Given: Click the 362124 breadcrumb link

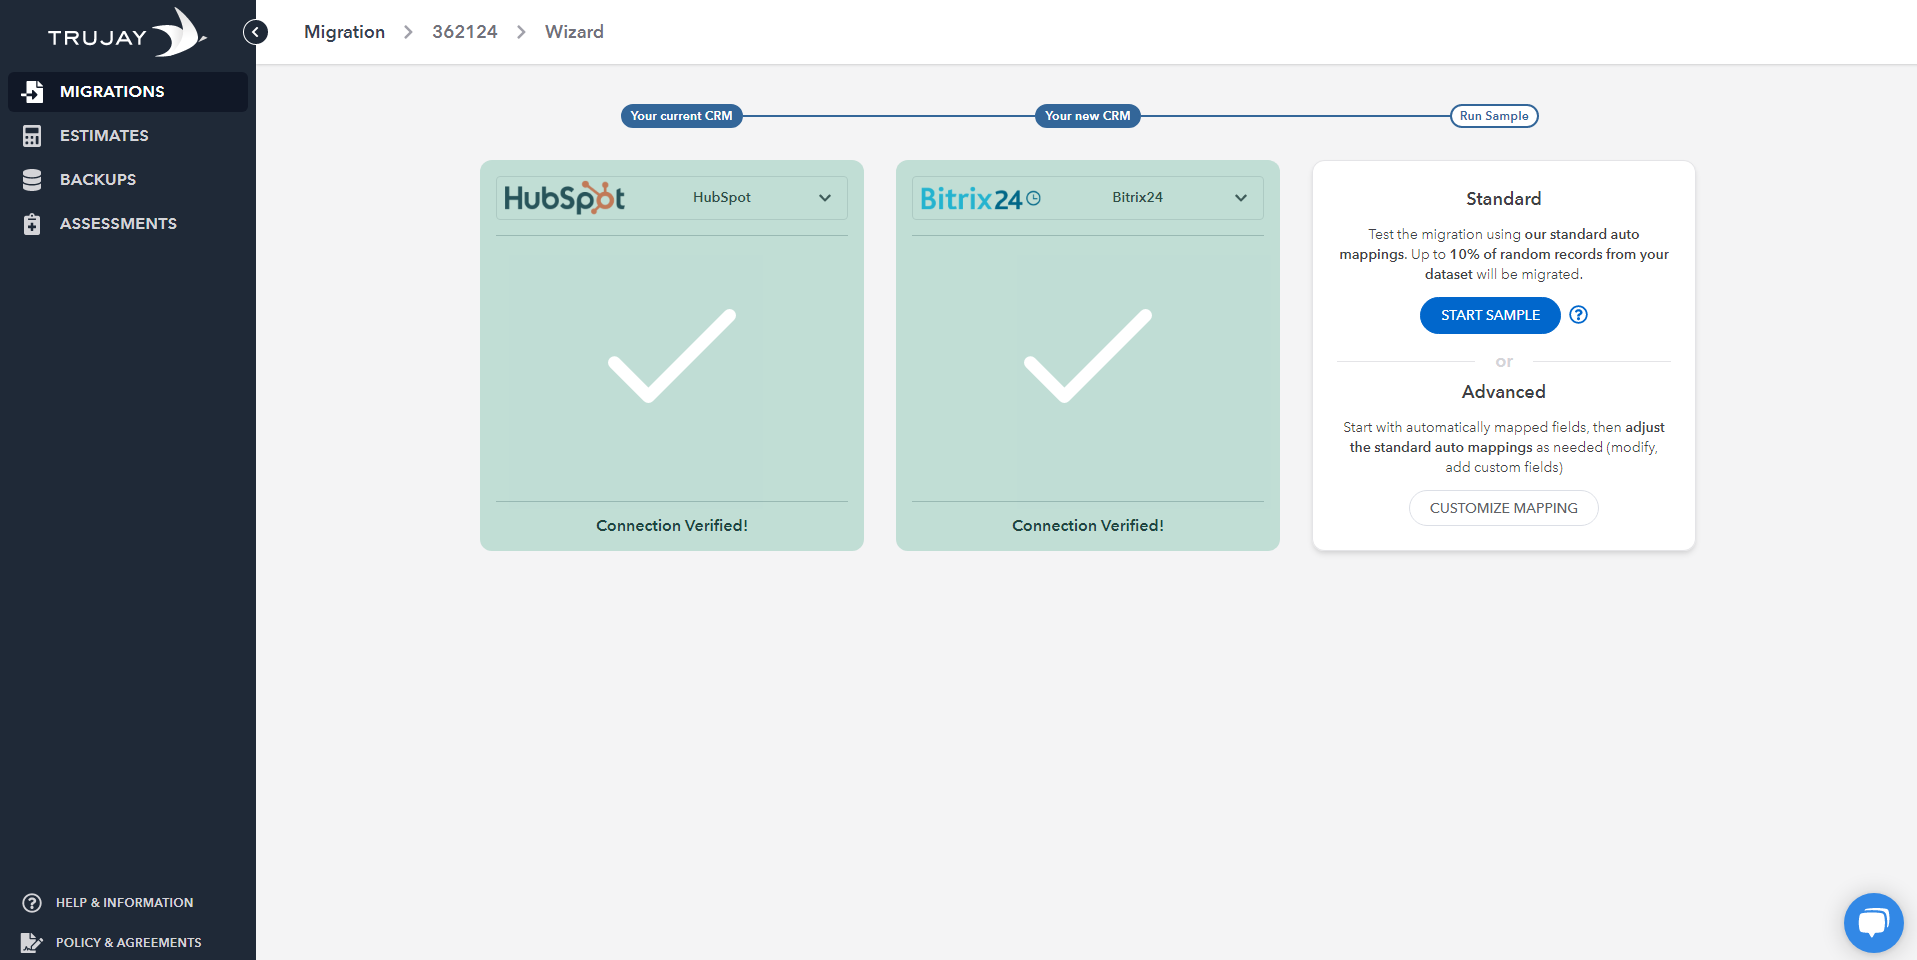Looking at the screenshot, I should click(x=464, y=32).
